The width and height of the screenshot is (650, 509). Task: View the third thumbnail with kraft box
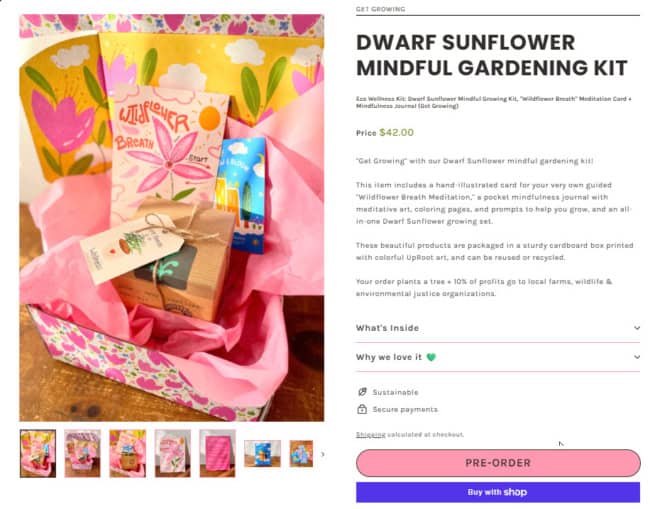click(128, 453)
